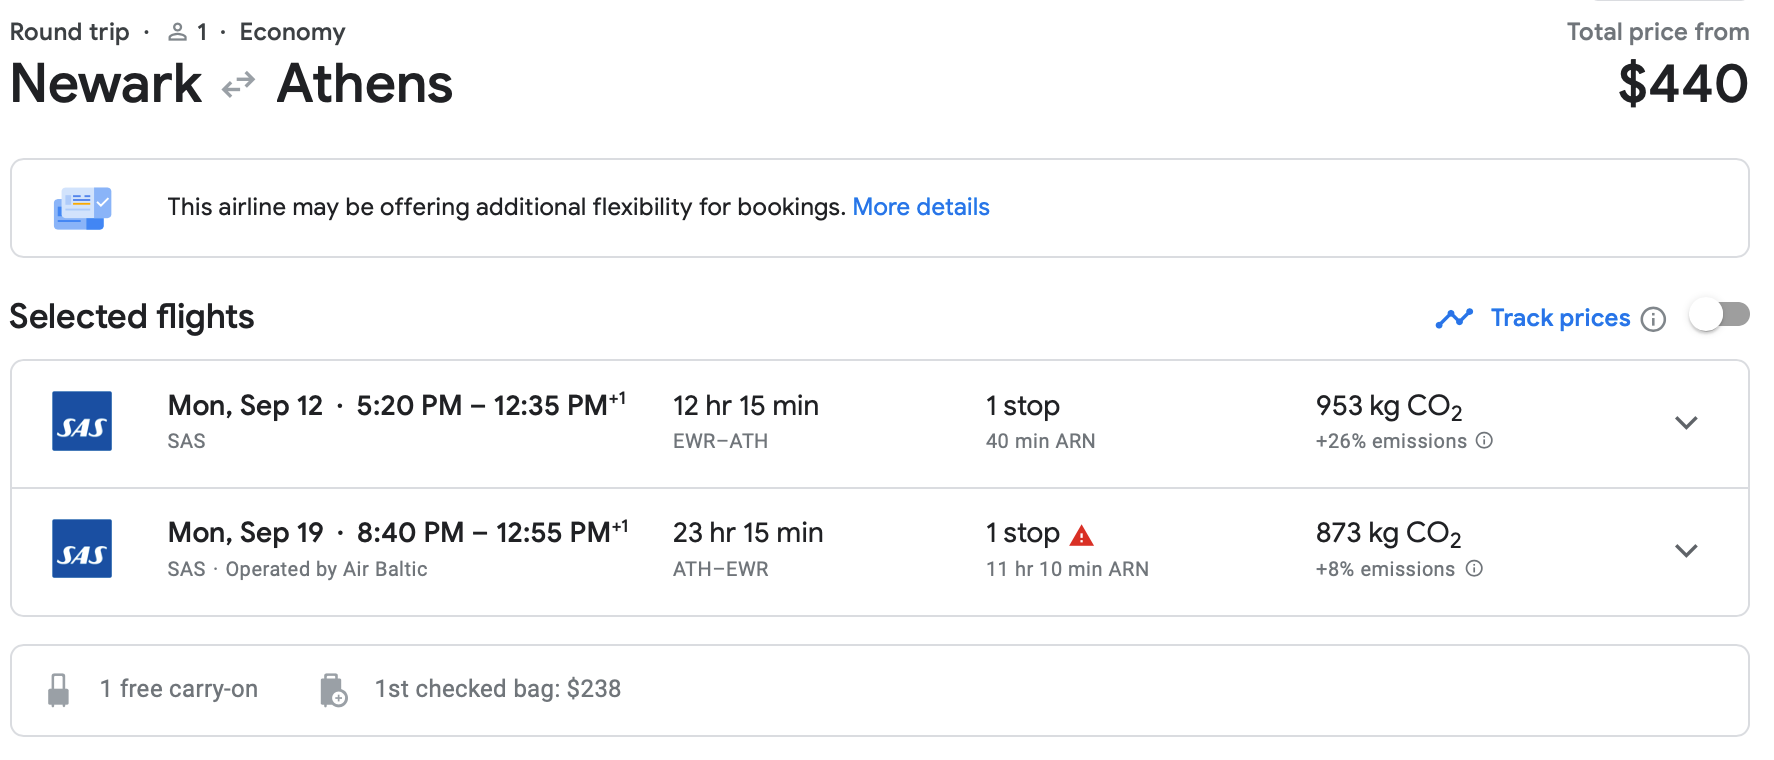Screen dimensions: 1774x760
Task: Open the More details link
Action: 920,207
